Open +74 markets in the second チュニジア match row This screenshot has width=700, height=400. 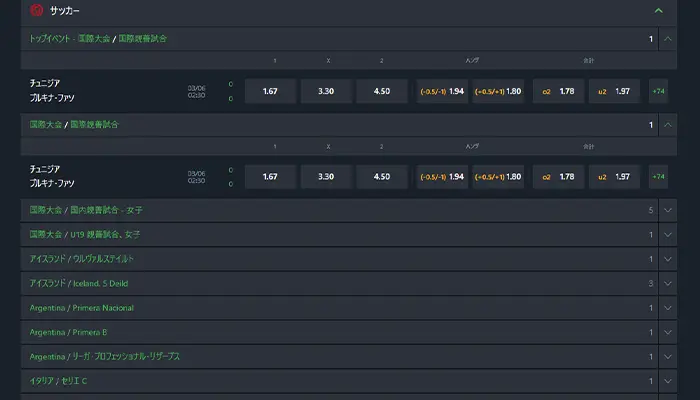coord(658,177)
